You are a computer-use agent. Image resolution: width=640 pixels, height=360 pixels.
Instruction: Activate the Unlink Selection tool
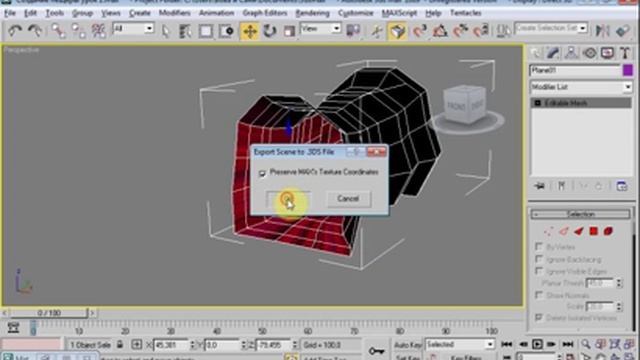click(x=78, y=31)
